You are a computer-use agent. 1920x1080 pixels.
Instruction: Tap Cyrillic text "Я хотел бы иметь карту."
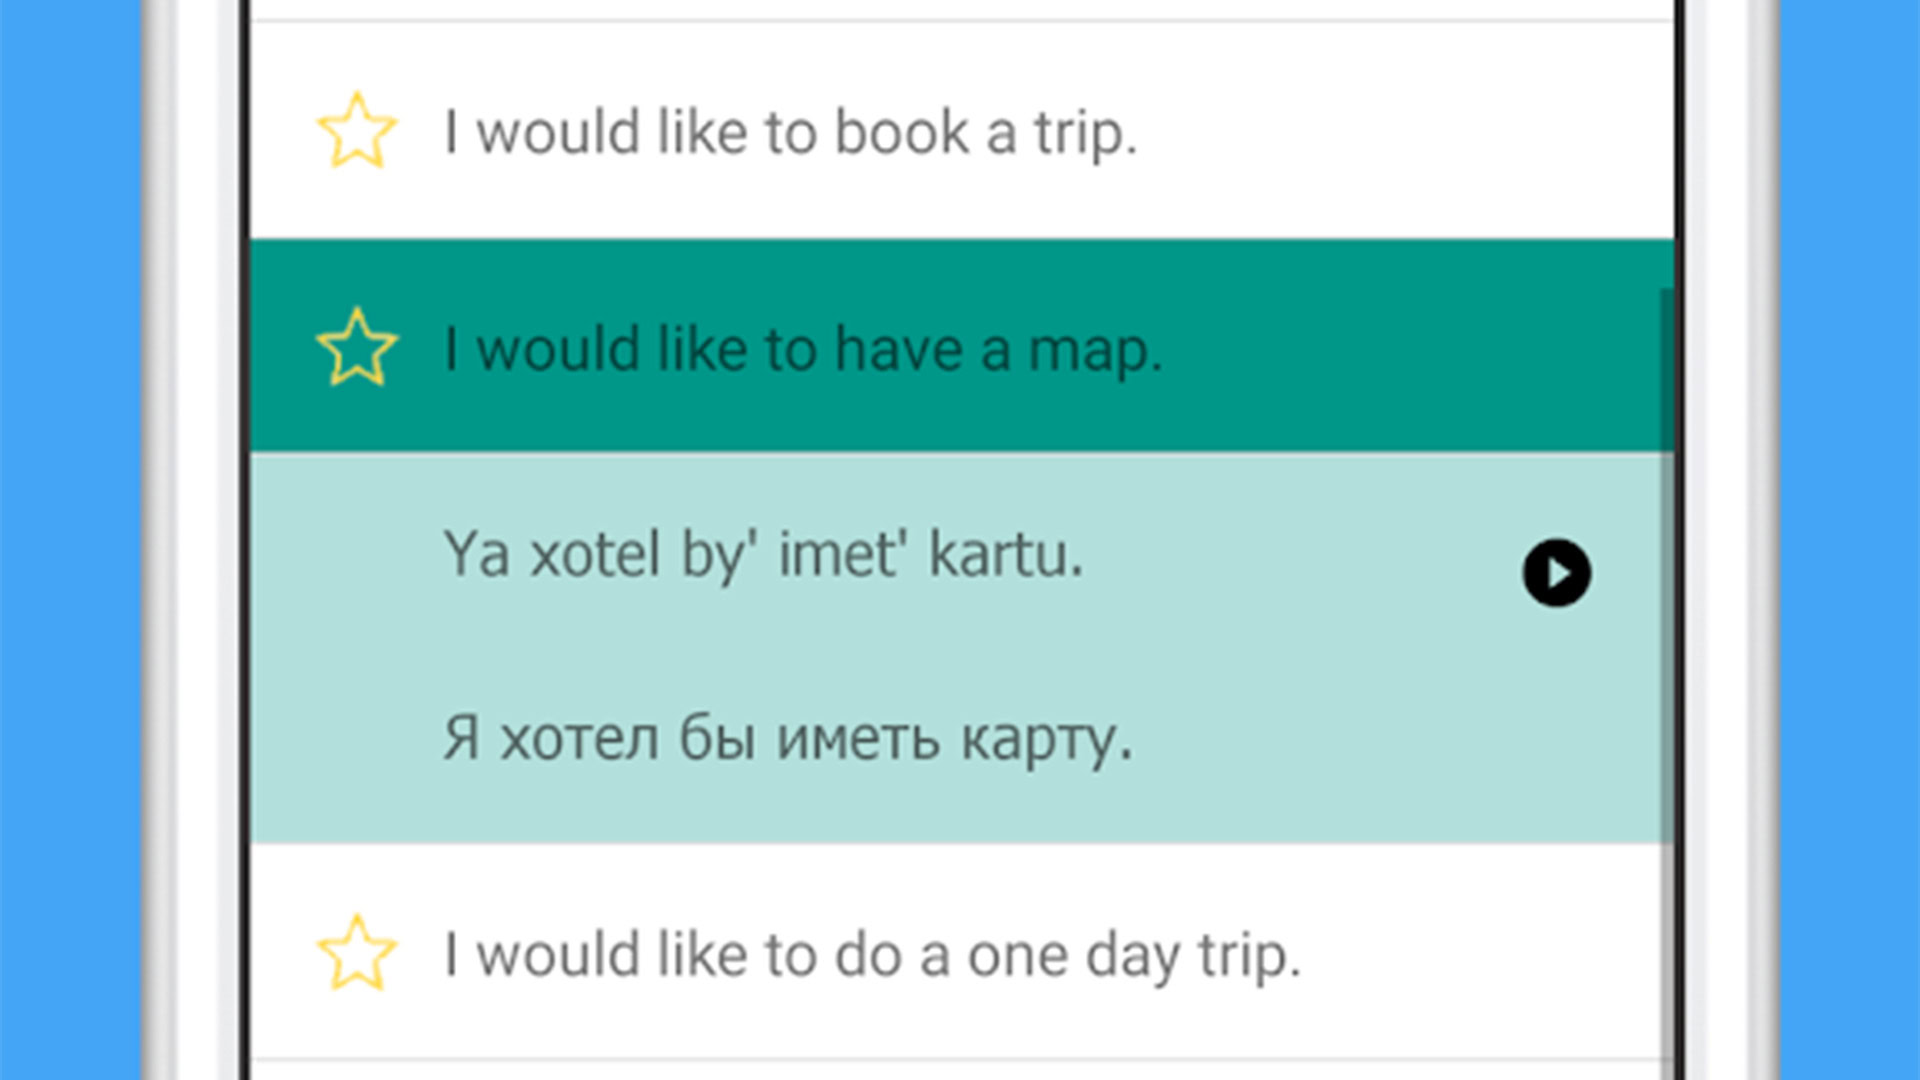pos(787,739)
